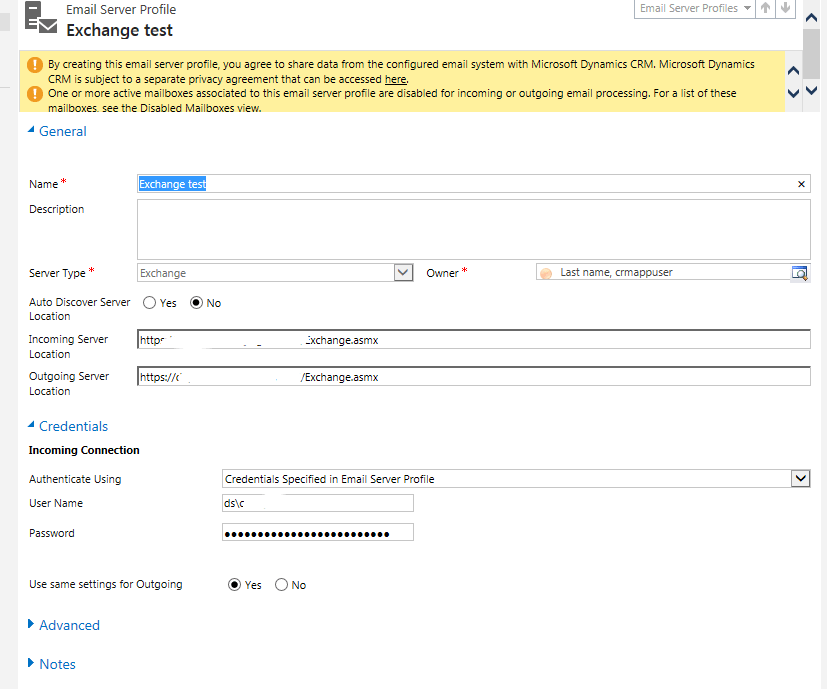This screenshot has height=689, width=827.
Task: Clear the Name field with the x icon
Action: click(x=799, y=184)
